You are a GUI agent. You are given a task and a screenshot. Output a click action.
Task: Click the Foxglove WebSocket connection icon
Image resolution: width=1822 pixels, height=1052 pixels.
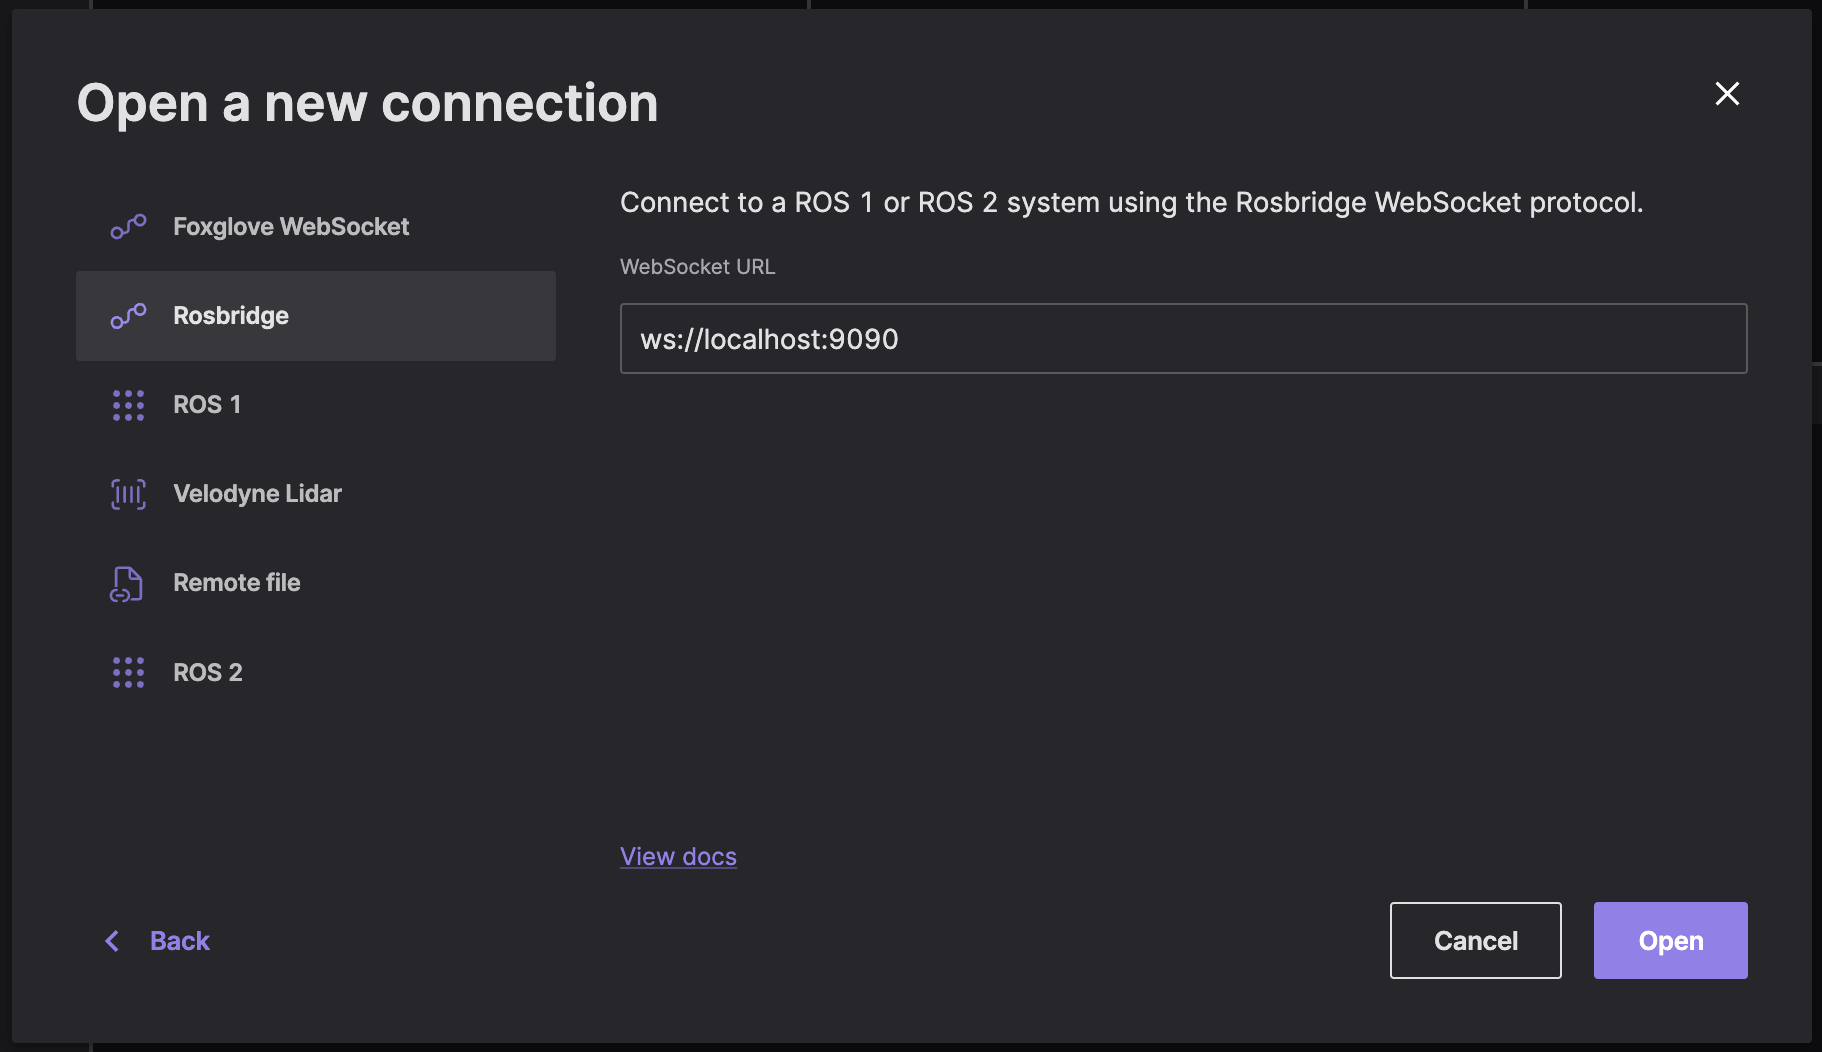(x=128, y=227)
